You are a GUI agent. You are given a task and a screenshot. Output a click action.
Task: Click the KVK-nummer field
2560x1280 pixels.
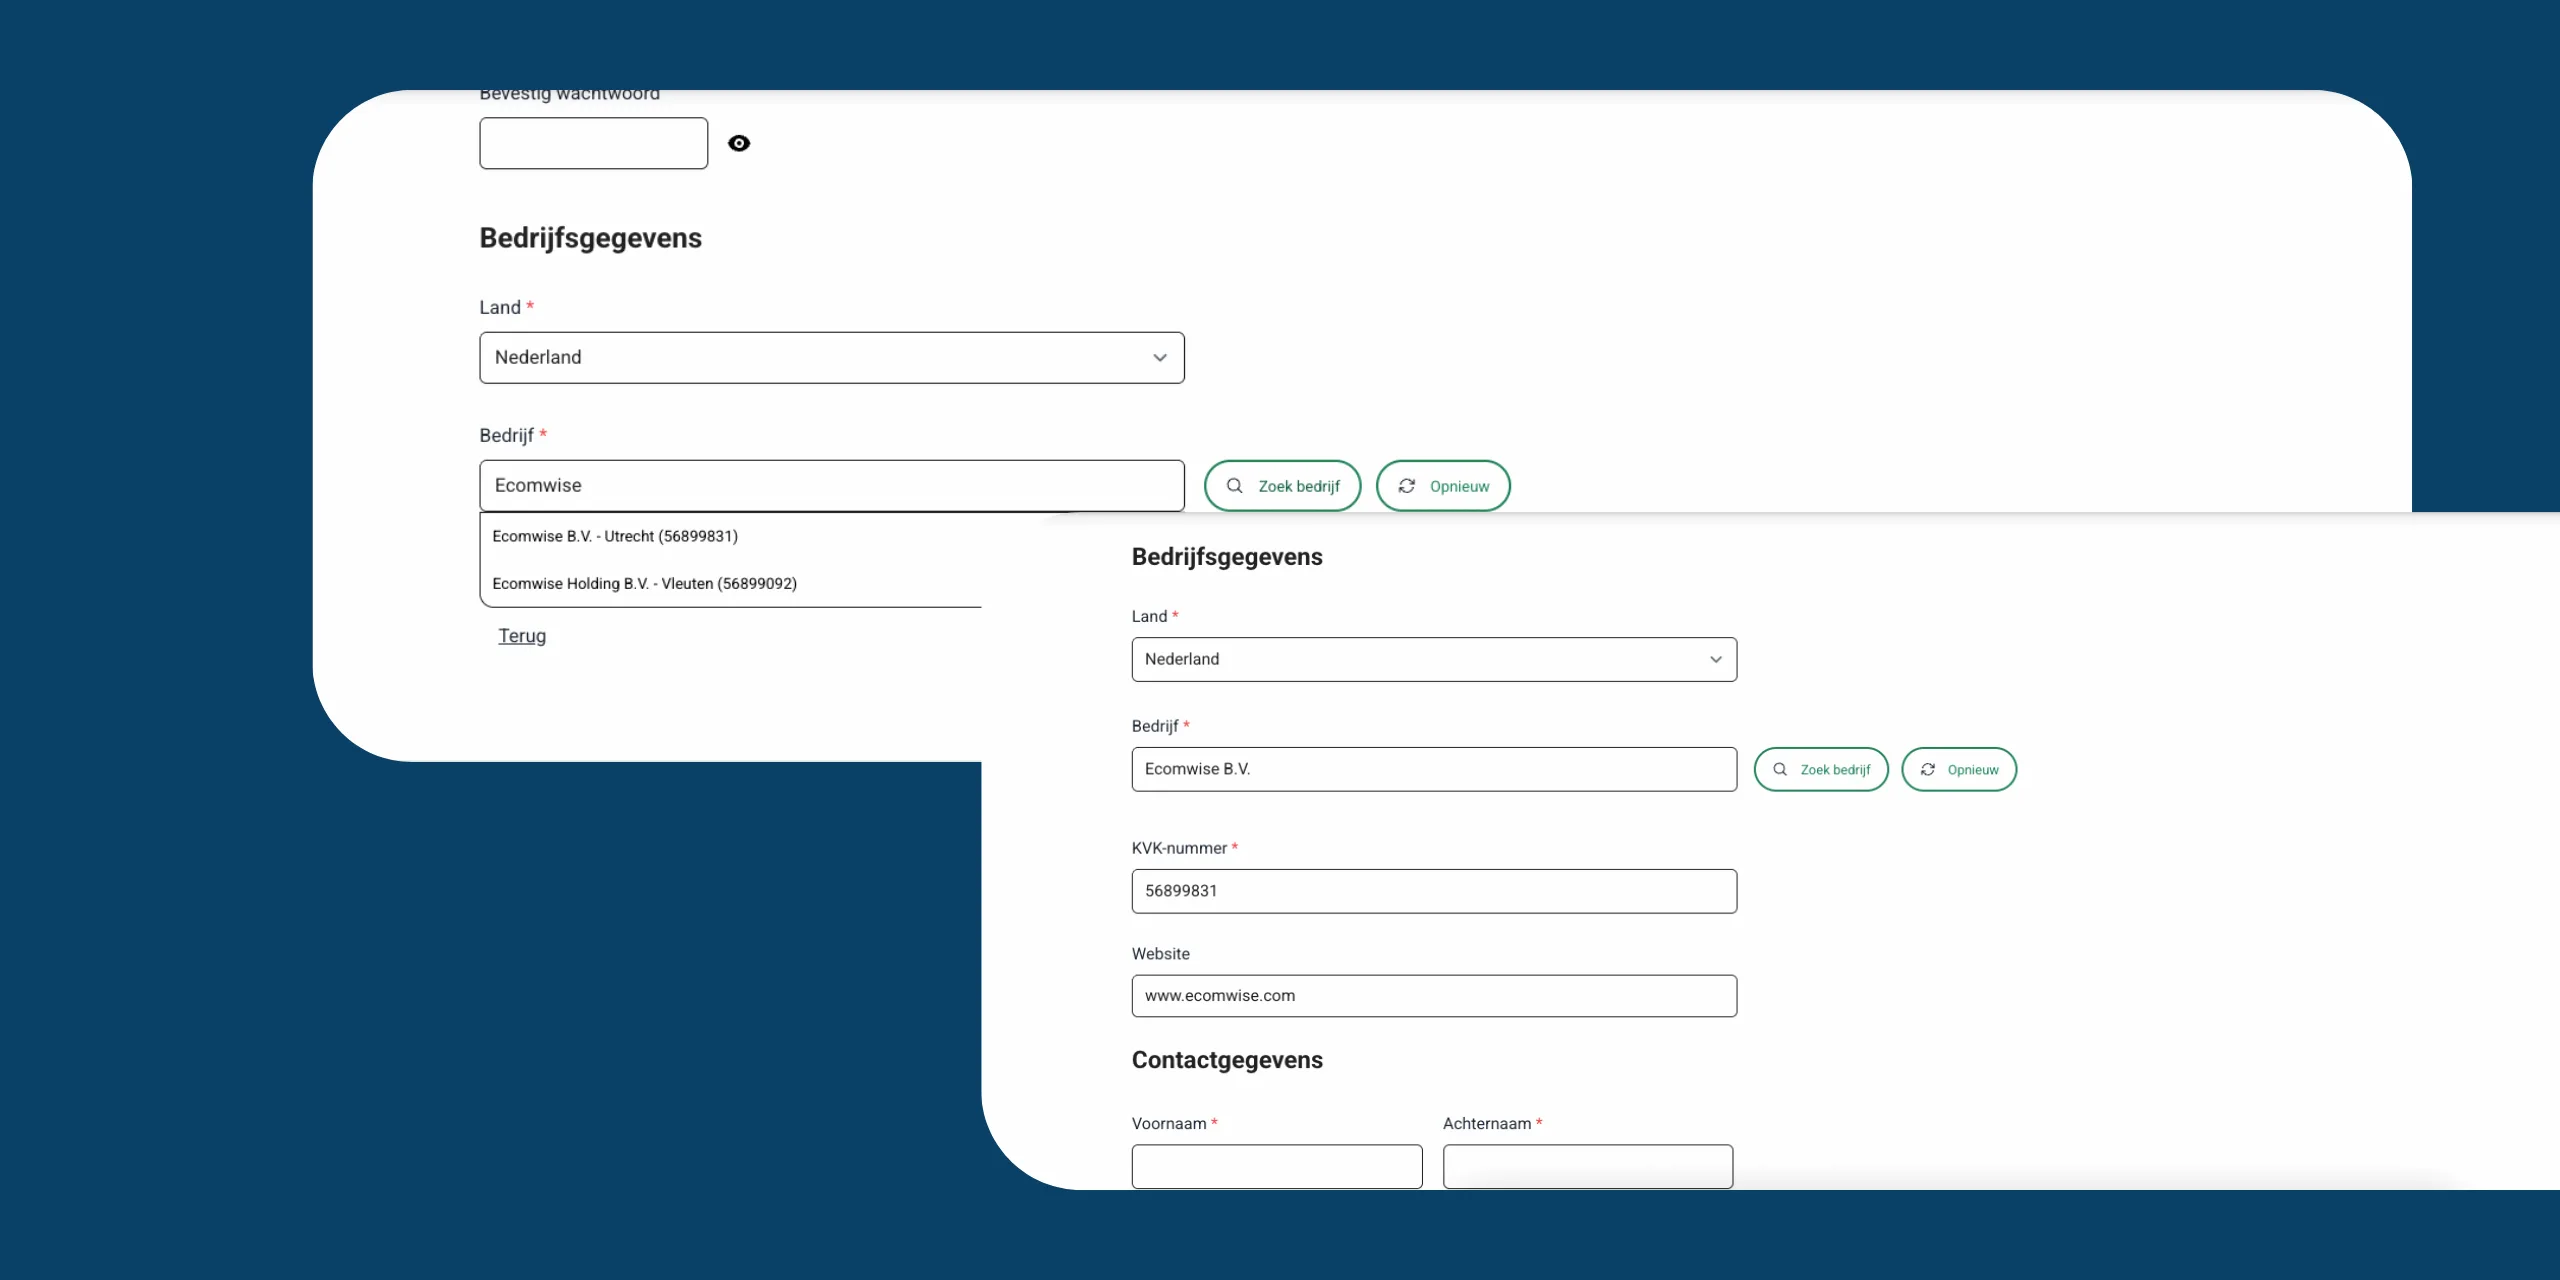click(1433, 891)
